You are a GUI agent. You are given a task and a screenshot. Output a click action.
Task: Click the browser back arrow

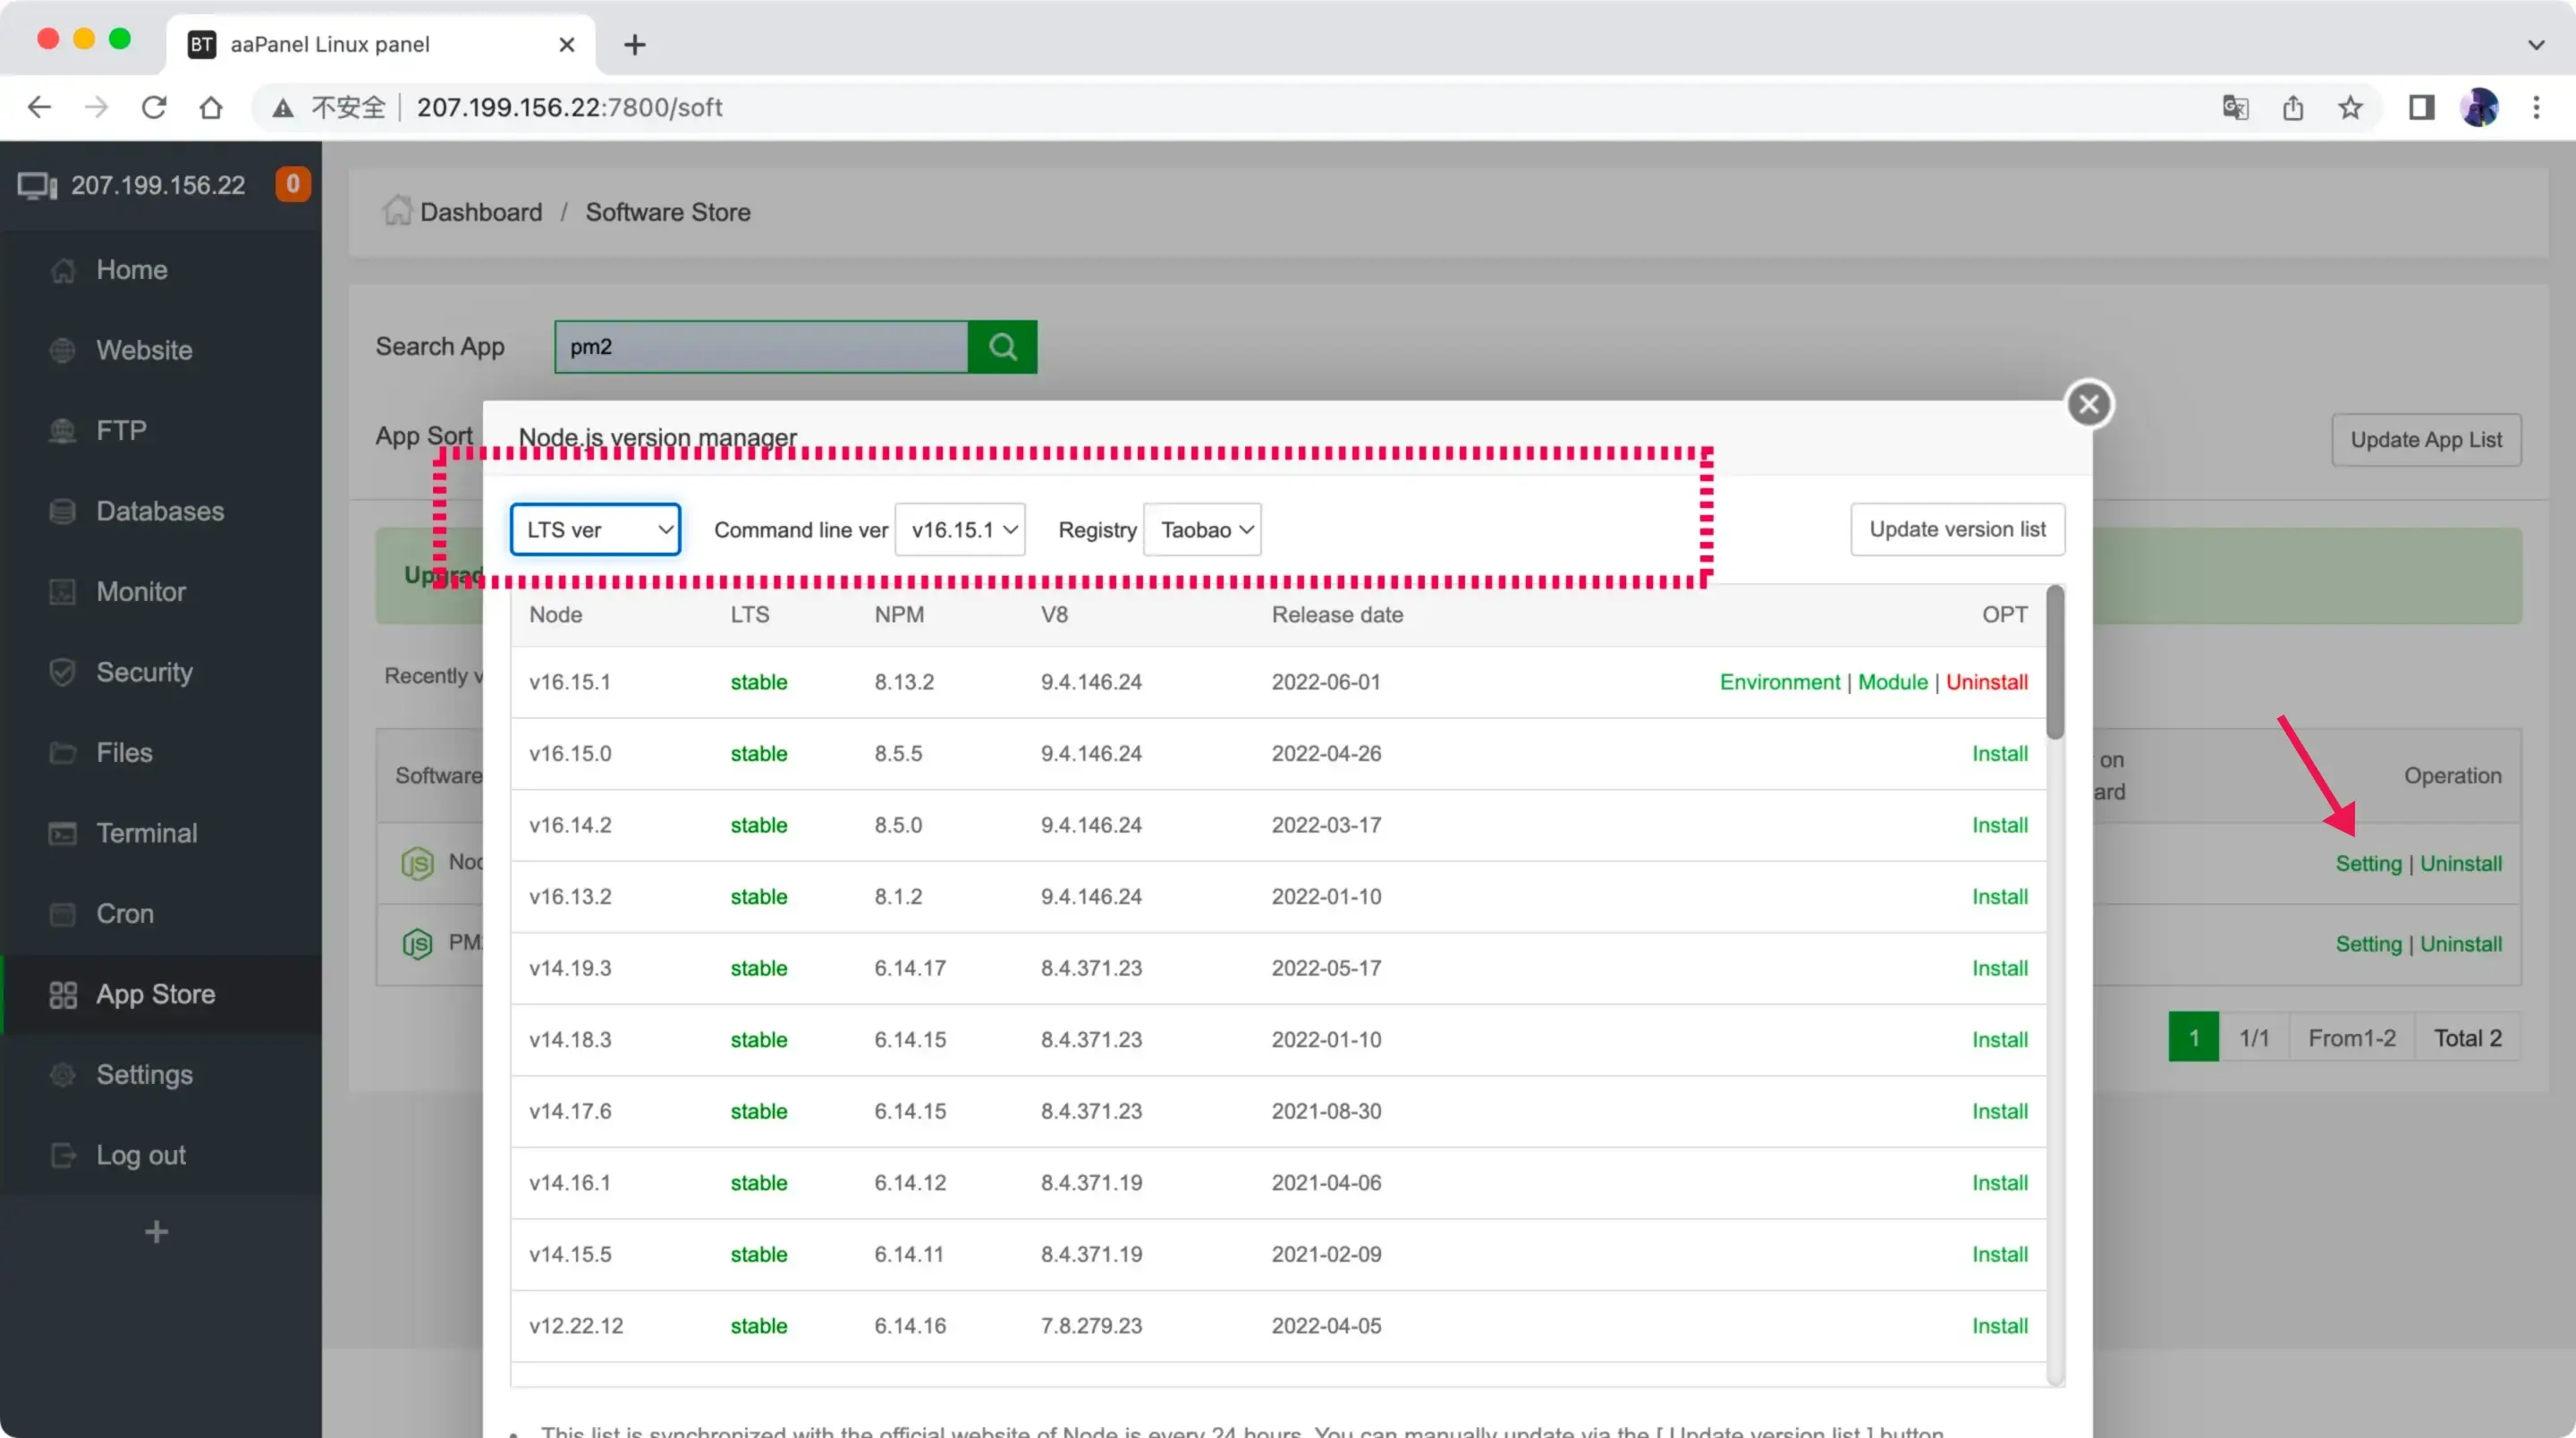39,107
